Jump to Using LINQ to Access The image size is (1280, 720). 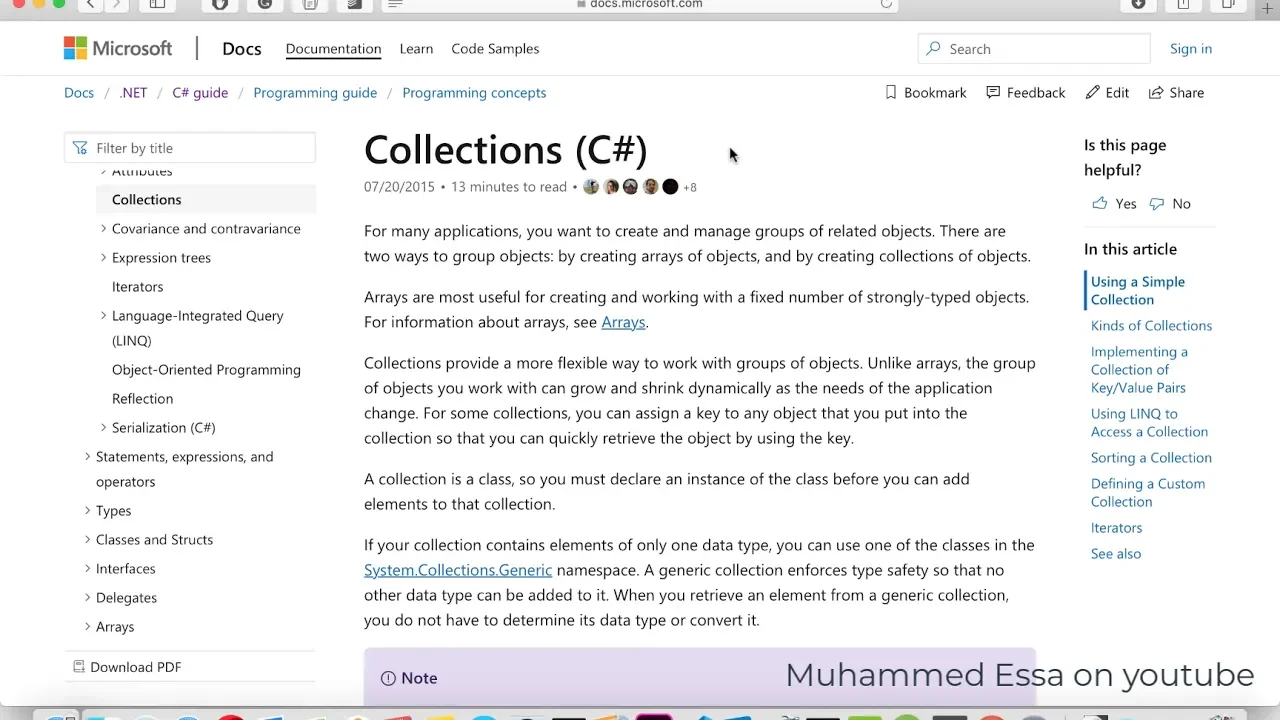1149,422
